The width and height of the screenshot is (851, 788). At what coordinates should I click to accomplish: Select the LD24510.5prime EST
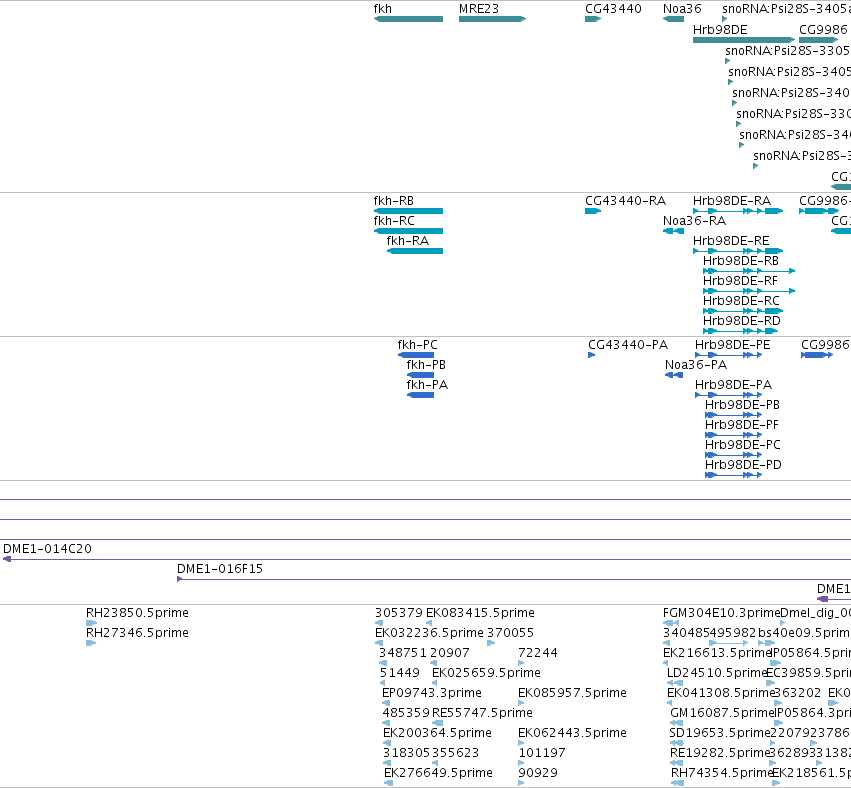pos(675,683)
